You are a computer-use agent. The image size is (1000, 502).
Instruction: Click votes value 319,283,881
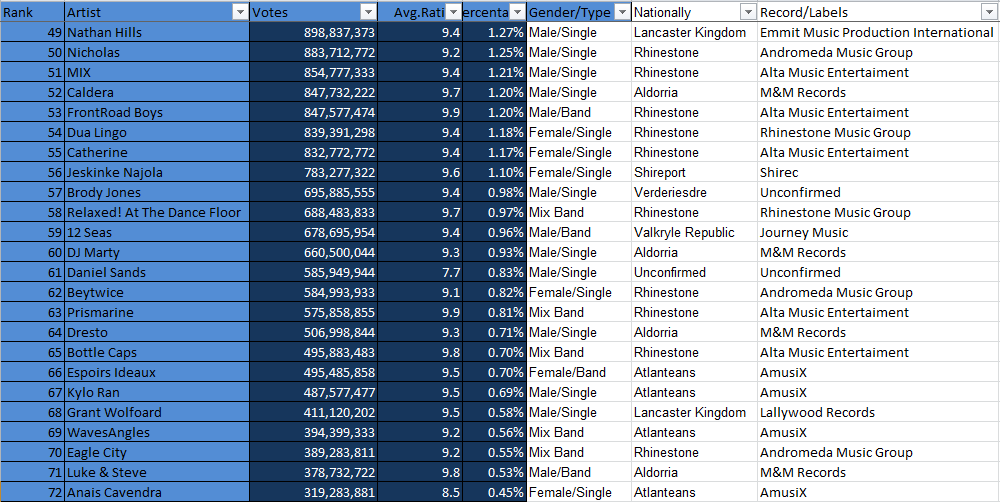point(314,493)
